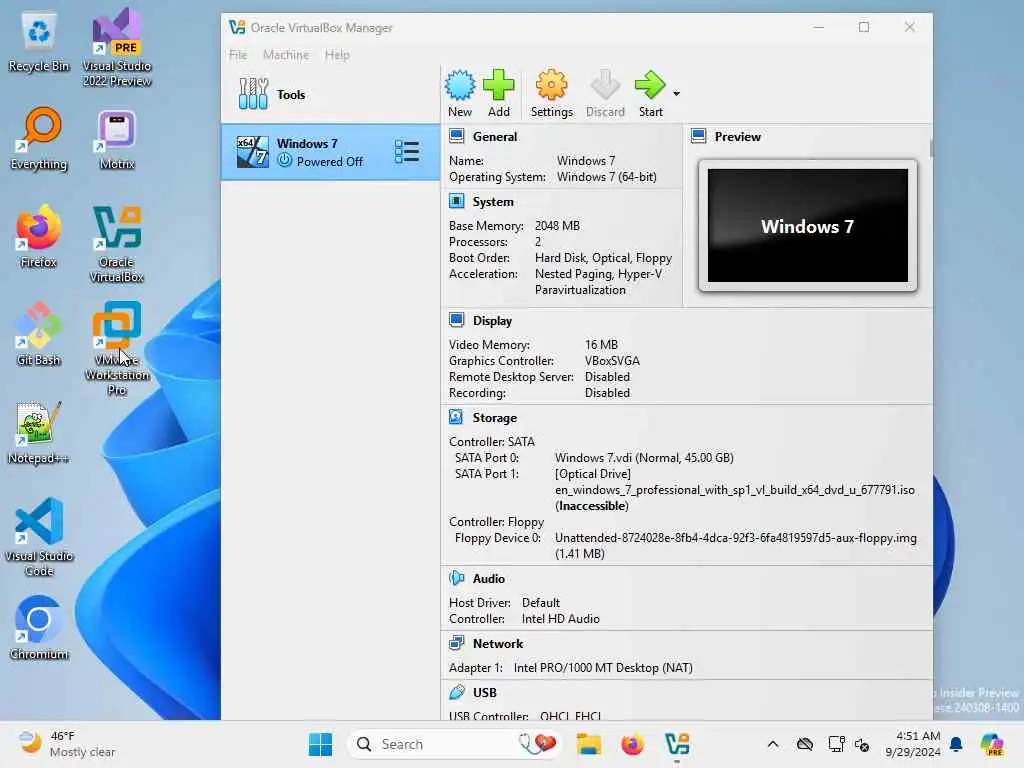Screen dimensions: 1024x768
Task: Click the USB section icon
Action: click(x=456, y=692)
